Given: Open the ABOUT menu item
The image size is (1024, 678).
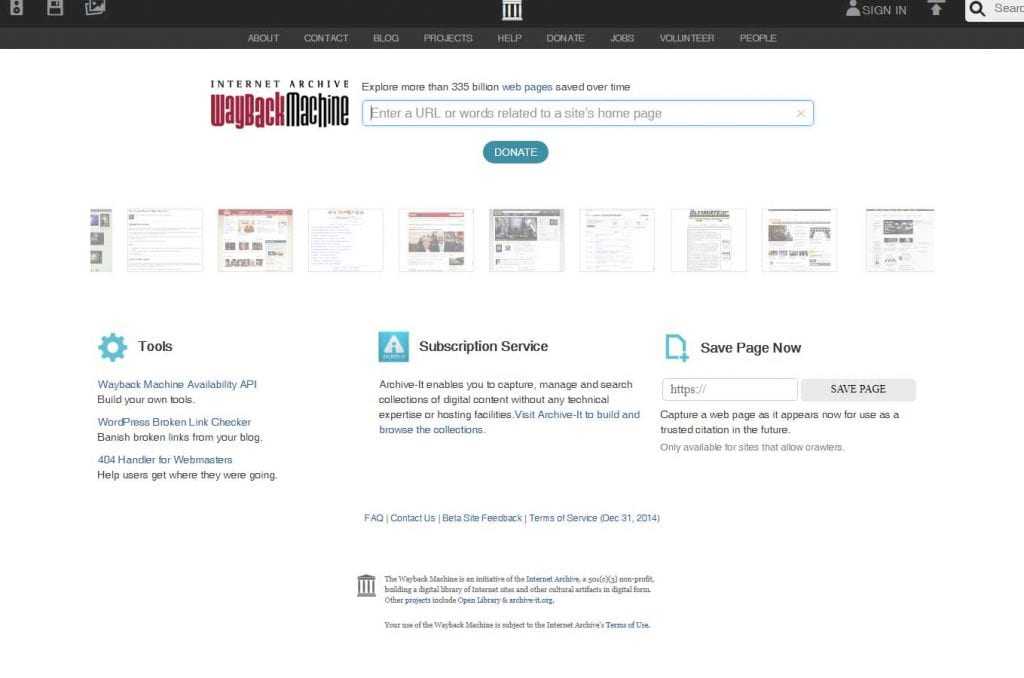Looking at the screenshot, I should click(263, 38).
